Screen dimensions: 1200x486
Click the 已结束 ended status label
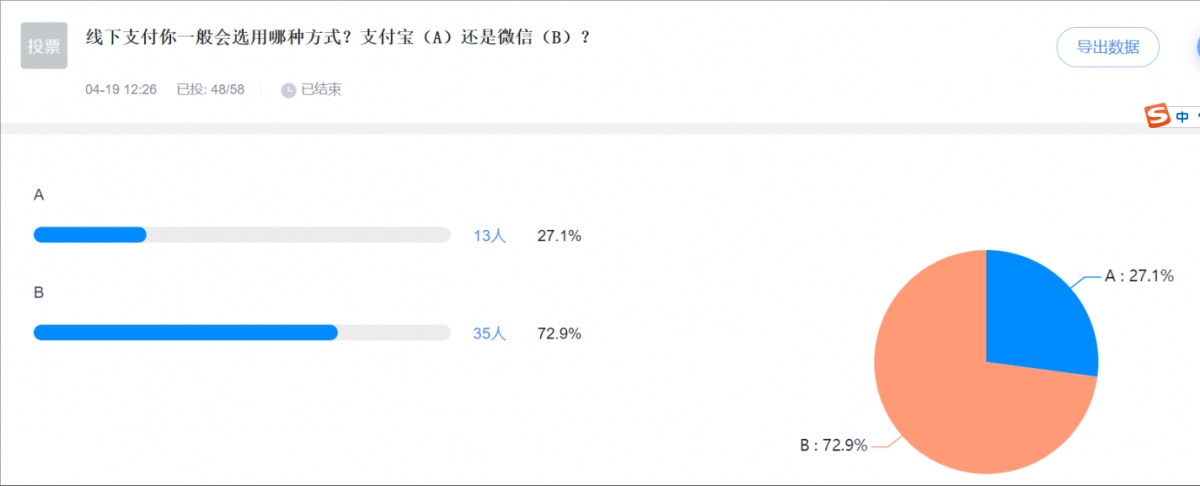[321, 90]
